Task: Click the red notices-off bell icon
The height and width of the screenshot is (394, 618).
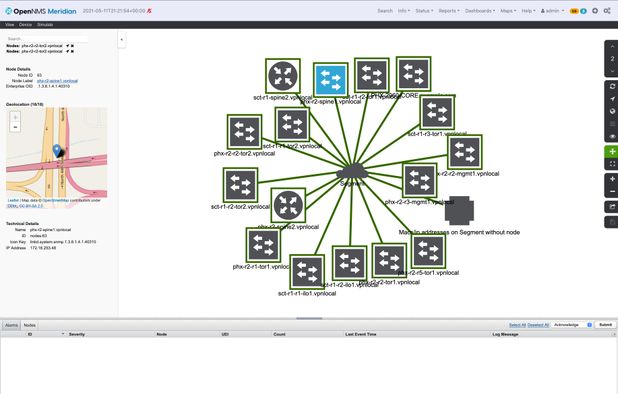Action: tap(149, 11)
